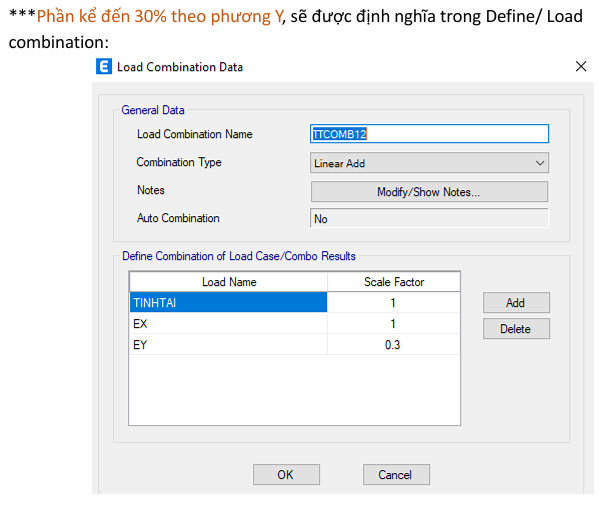Screen dimensions: 616x505
Task: Select the EY load name row
Action: [229, 344]
